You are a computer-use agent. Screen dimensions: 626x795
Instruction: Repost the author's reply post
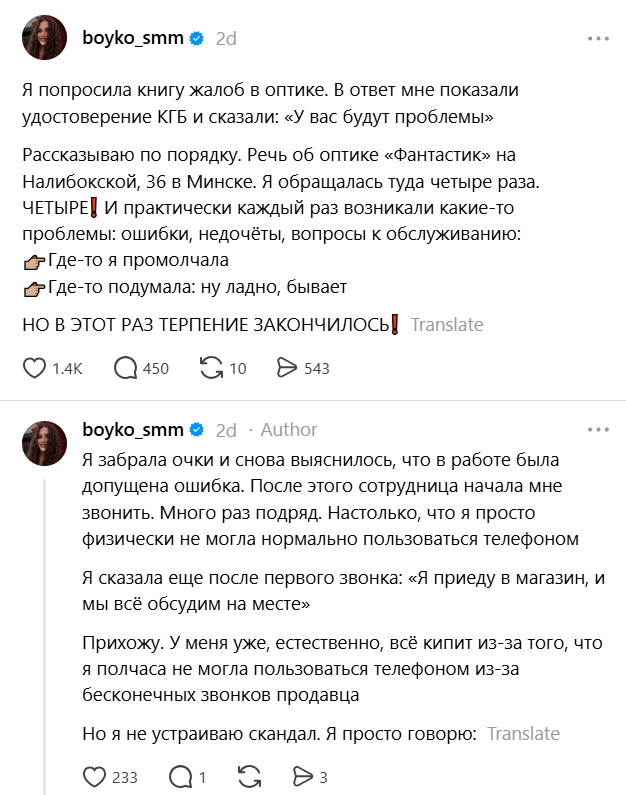click(249, 777)
